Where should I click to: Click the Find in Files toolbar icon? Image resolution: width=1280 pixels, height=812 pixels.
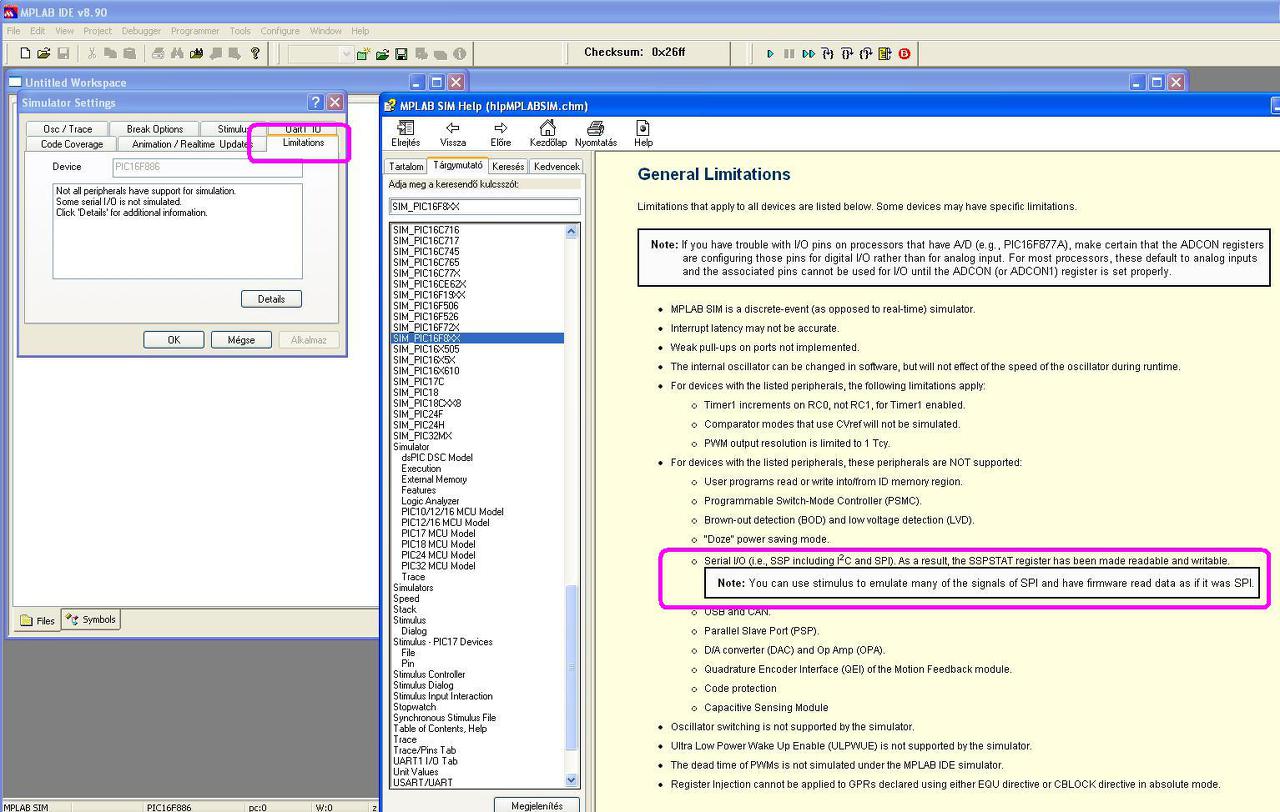coord(196,53)
